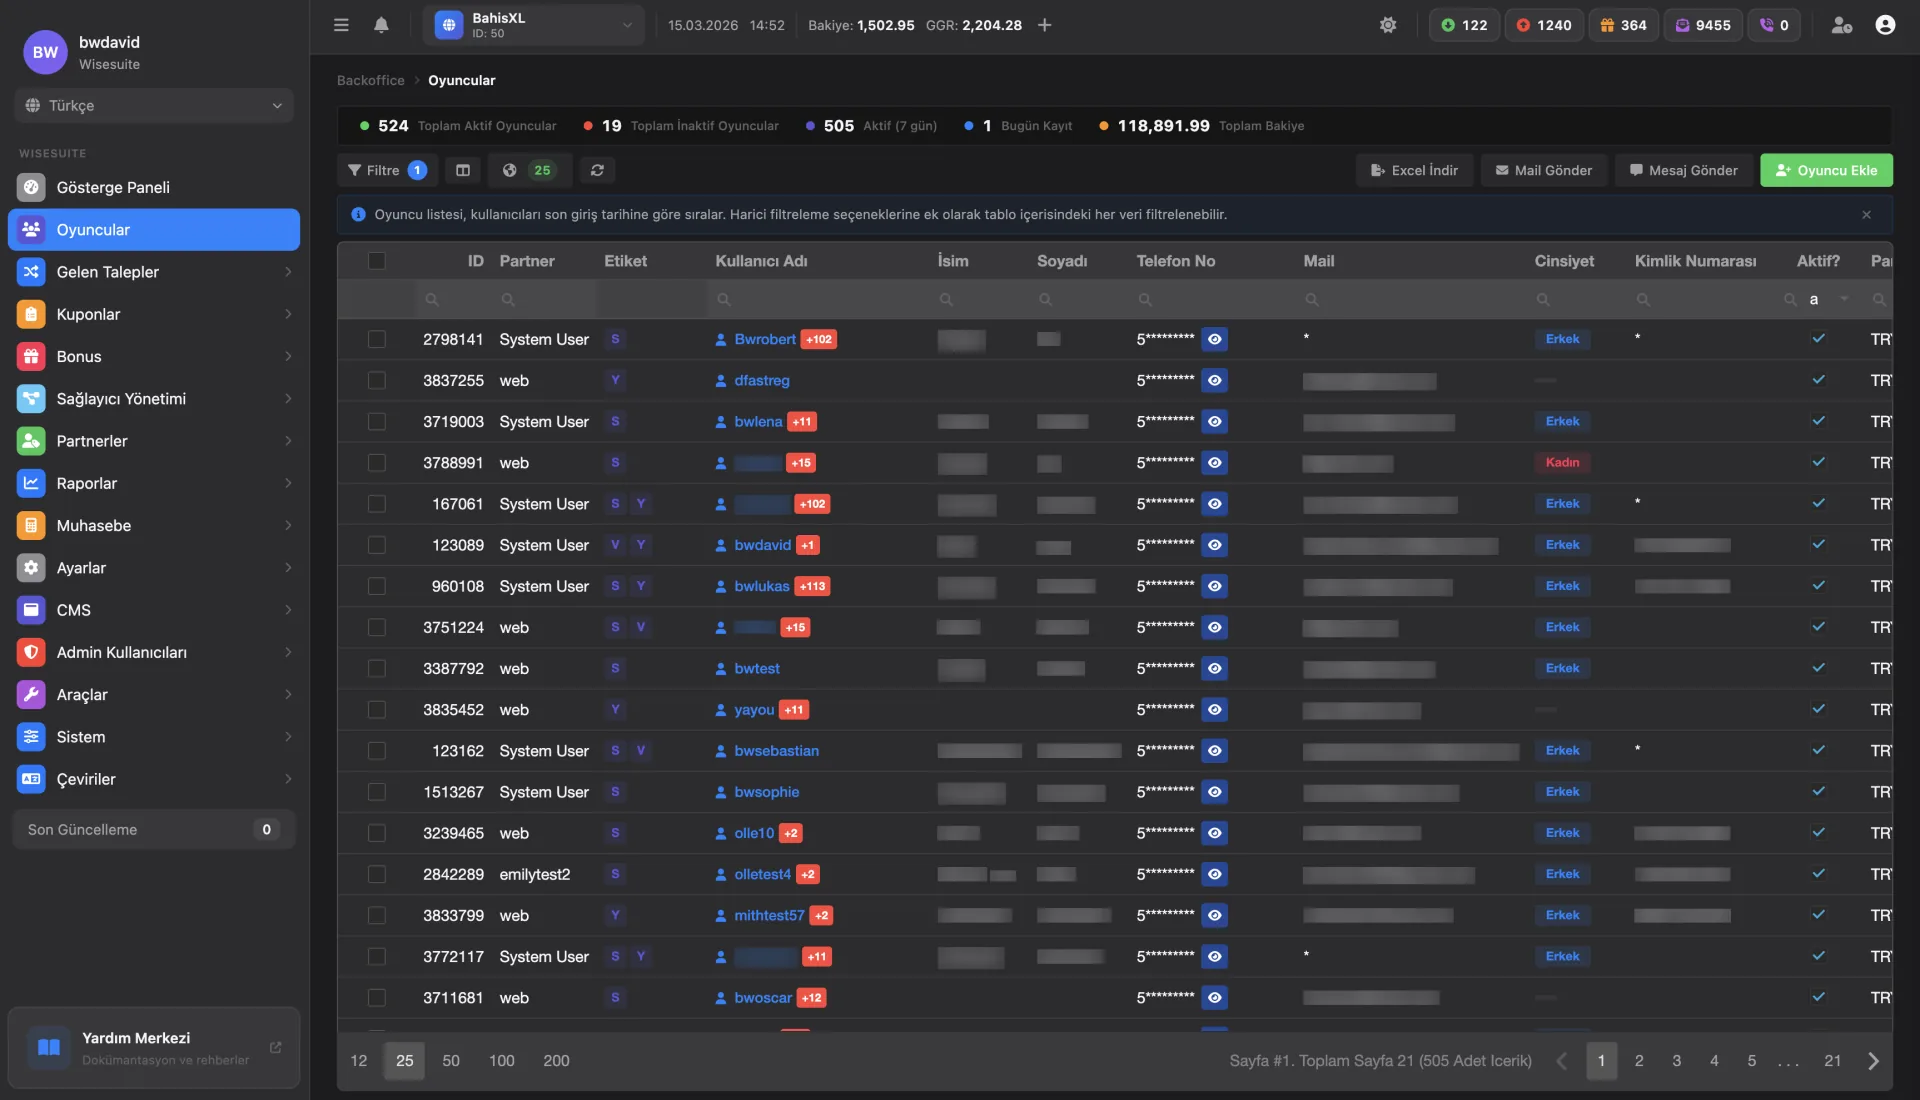The height and width of the screenshot is (1100, 1920).
Task: Check the select-all checkbox in table header
Action: point(377,261)
